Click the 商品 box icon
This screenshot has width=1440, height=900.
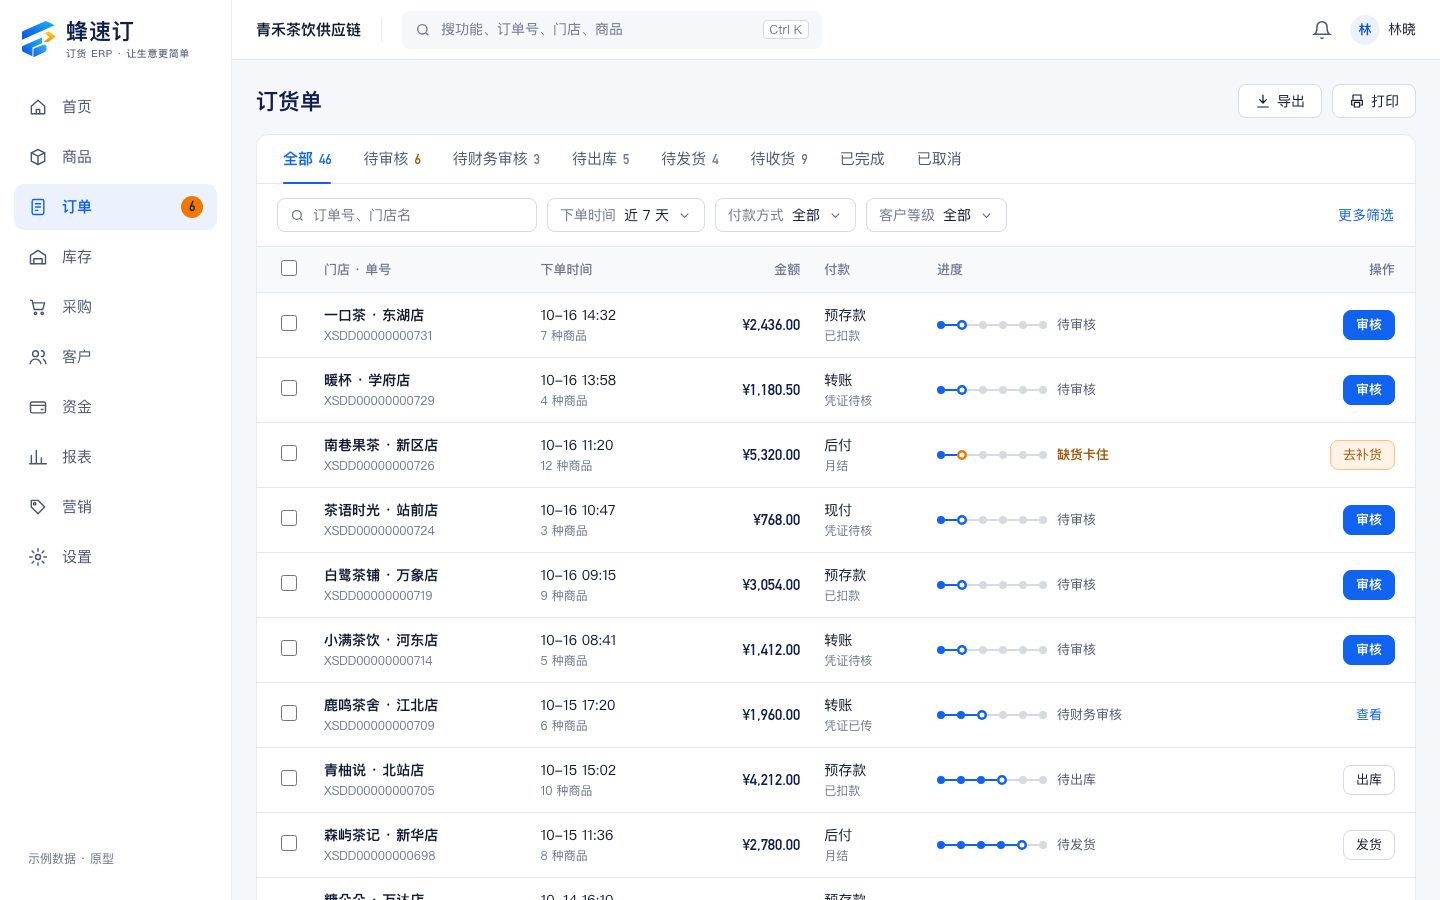[x=38, y=157]
